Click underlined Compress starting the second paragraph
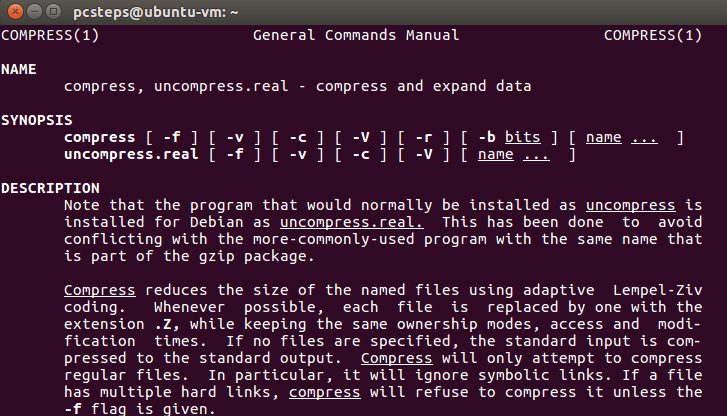 point(100,290)
